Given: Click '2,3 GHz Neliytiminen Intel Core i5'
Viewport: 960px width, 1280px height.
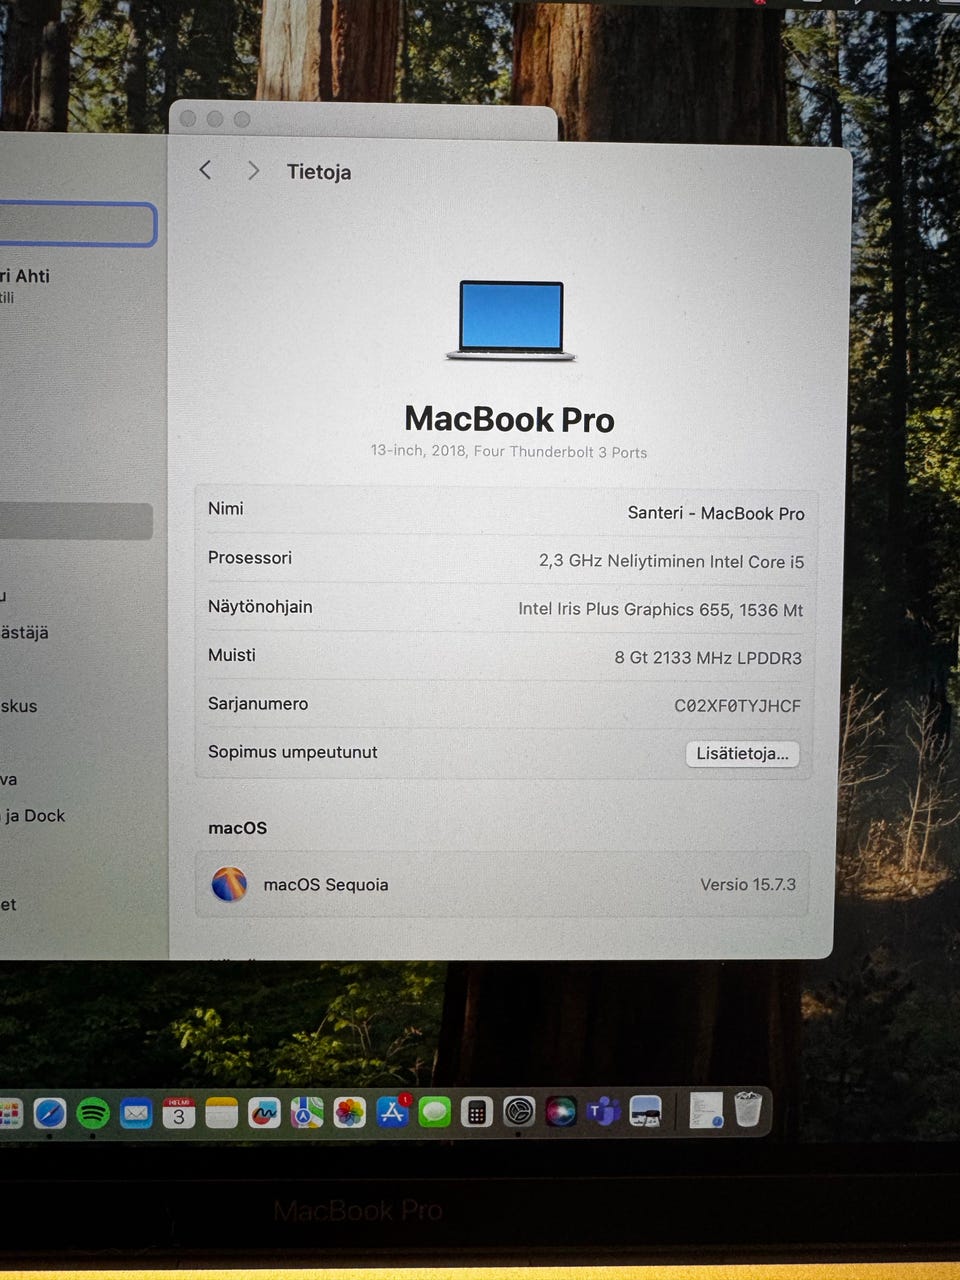Looking at the screenshot, I should [x=671, y=561].
